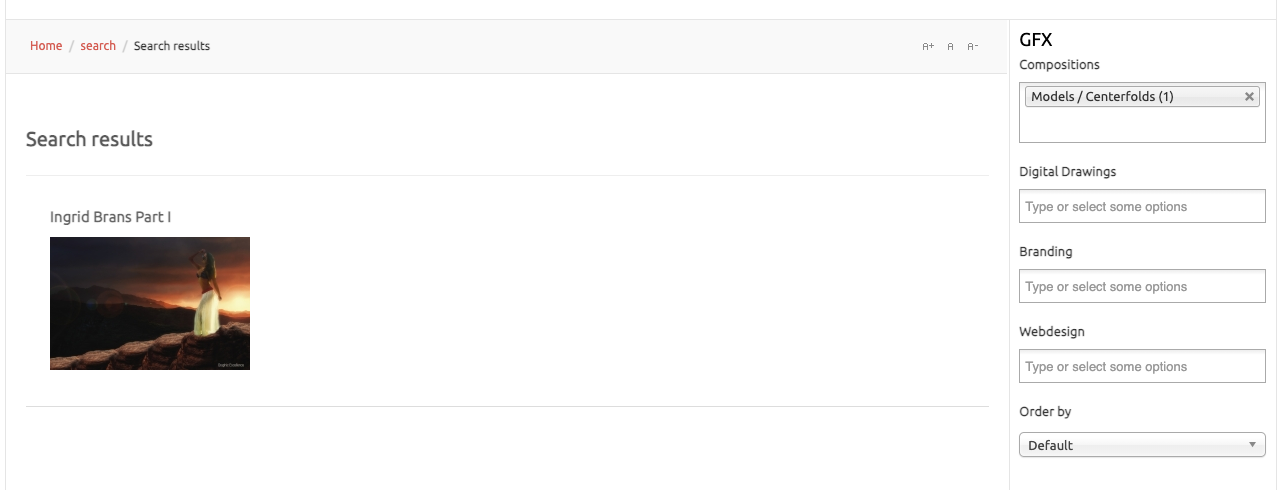Screen dimensions: 1279x490
Task: Click the Search results page heading
Action: [x=89, y=139]
